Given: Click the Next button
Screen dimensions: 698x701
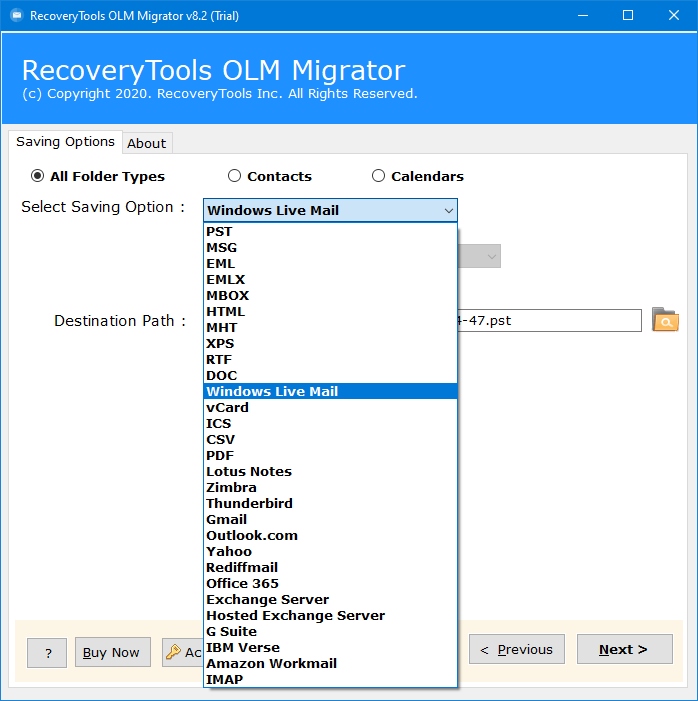Looking at the screenshot, I should [624, 649].
